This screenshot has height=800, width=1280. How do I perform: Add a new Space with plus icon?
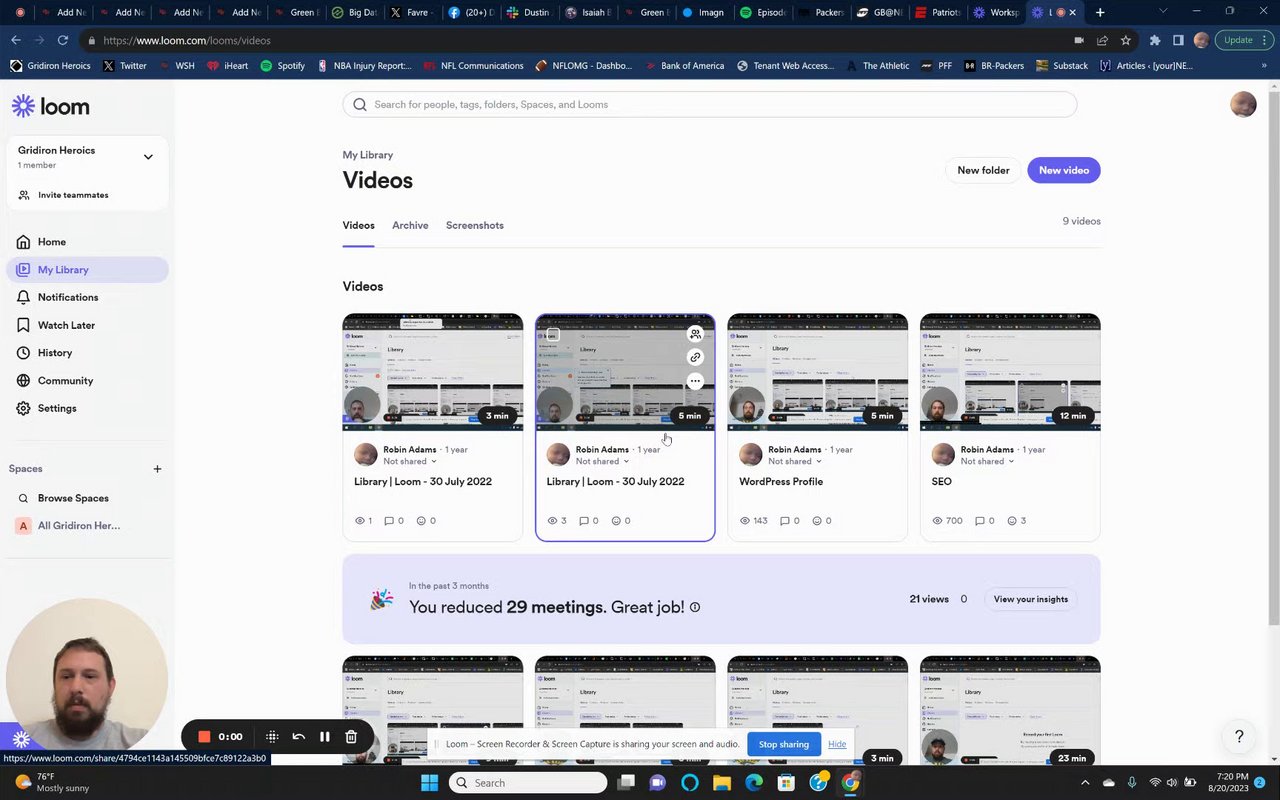tap(157, 468)
